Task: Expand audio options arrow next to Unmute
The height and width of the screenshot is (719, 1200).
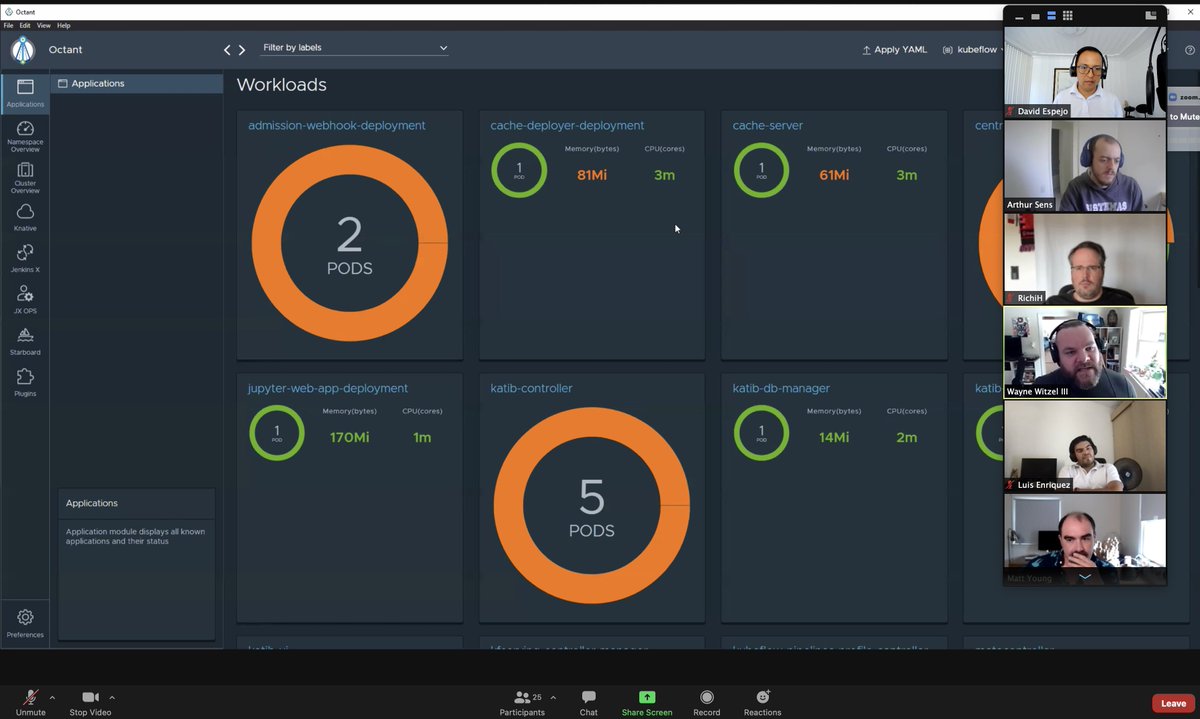Action: coord(52,697)
